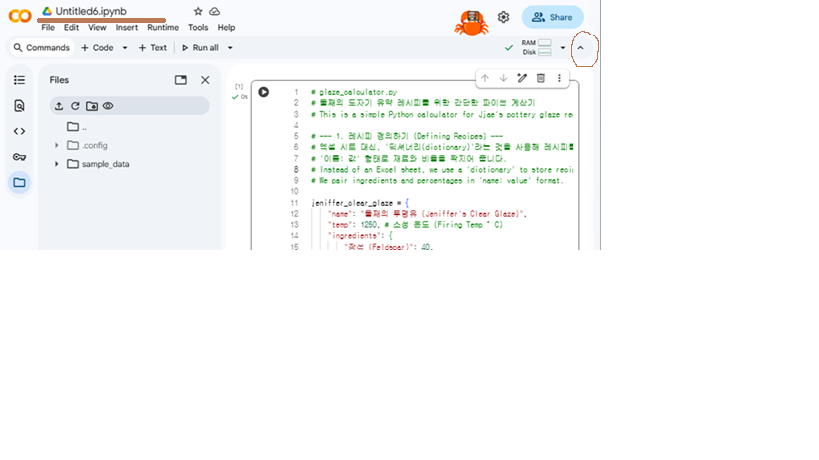Open the Colab logo home link

tap(20, 16)
